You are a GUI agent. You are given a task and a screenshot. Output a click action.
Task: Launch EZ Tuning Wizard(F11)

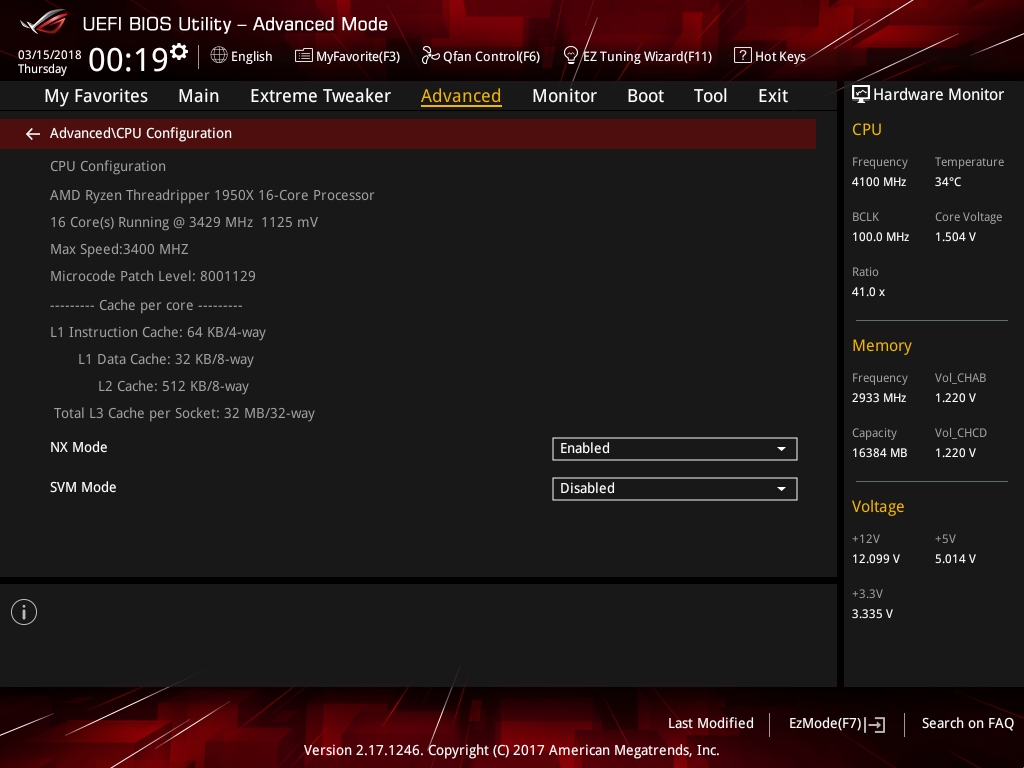pyautogui.click(x=637, y=56)
